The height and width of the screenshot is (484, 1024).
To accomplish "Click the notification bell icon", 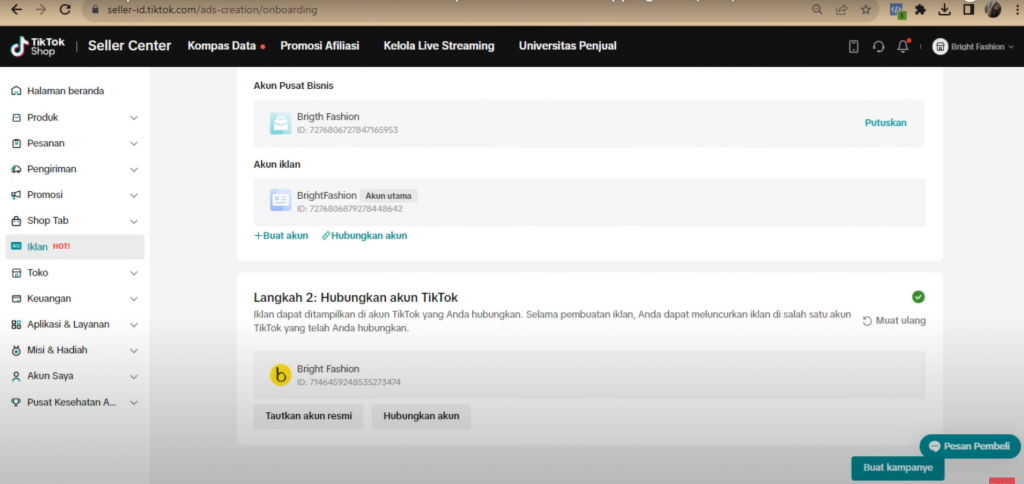I will (x=903, y=46).
